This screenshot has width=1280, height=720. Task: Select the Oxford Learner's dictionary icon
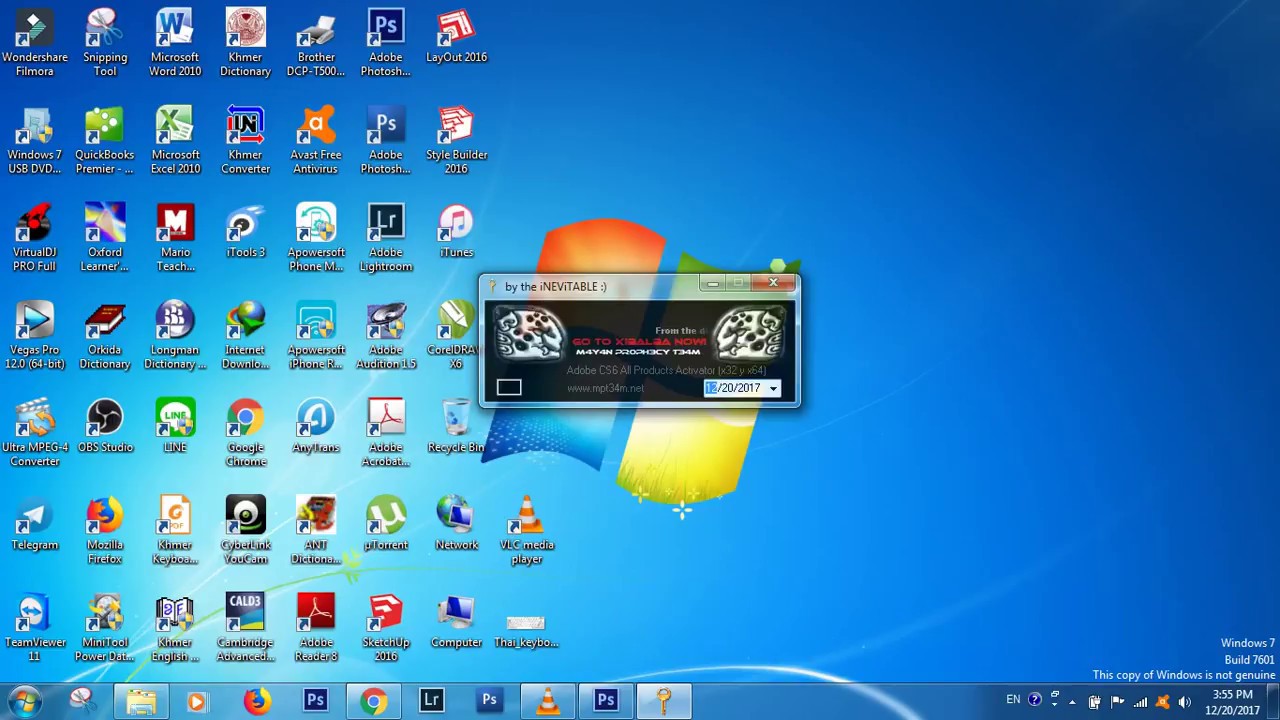[105, 238]
